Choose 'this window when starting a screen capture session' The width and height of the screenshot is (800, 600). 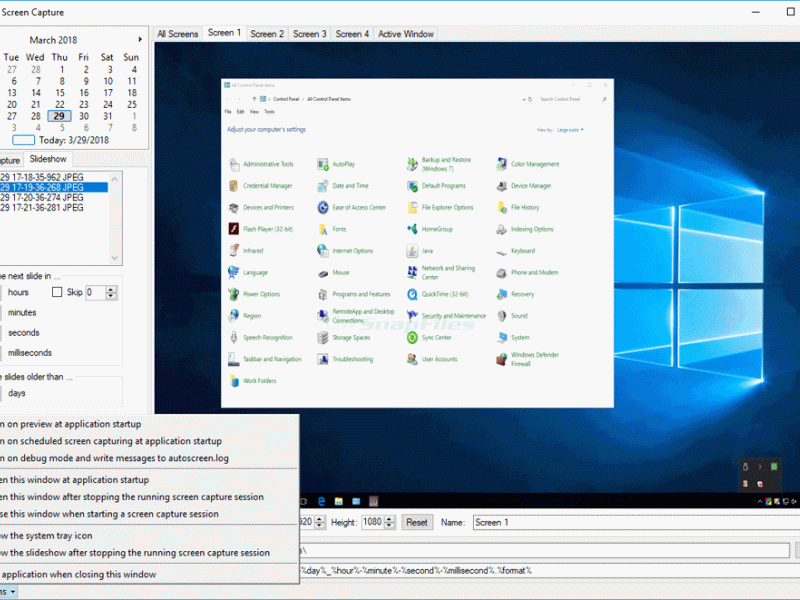point(148,514)
